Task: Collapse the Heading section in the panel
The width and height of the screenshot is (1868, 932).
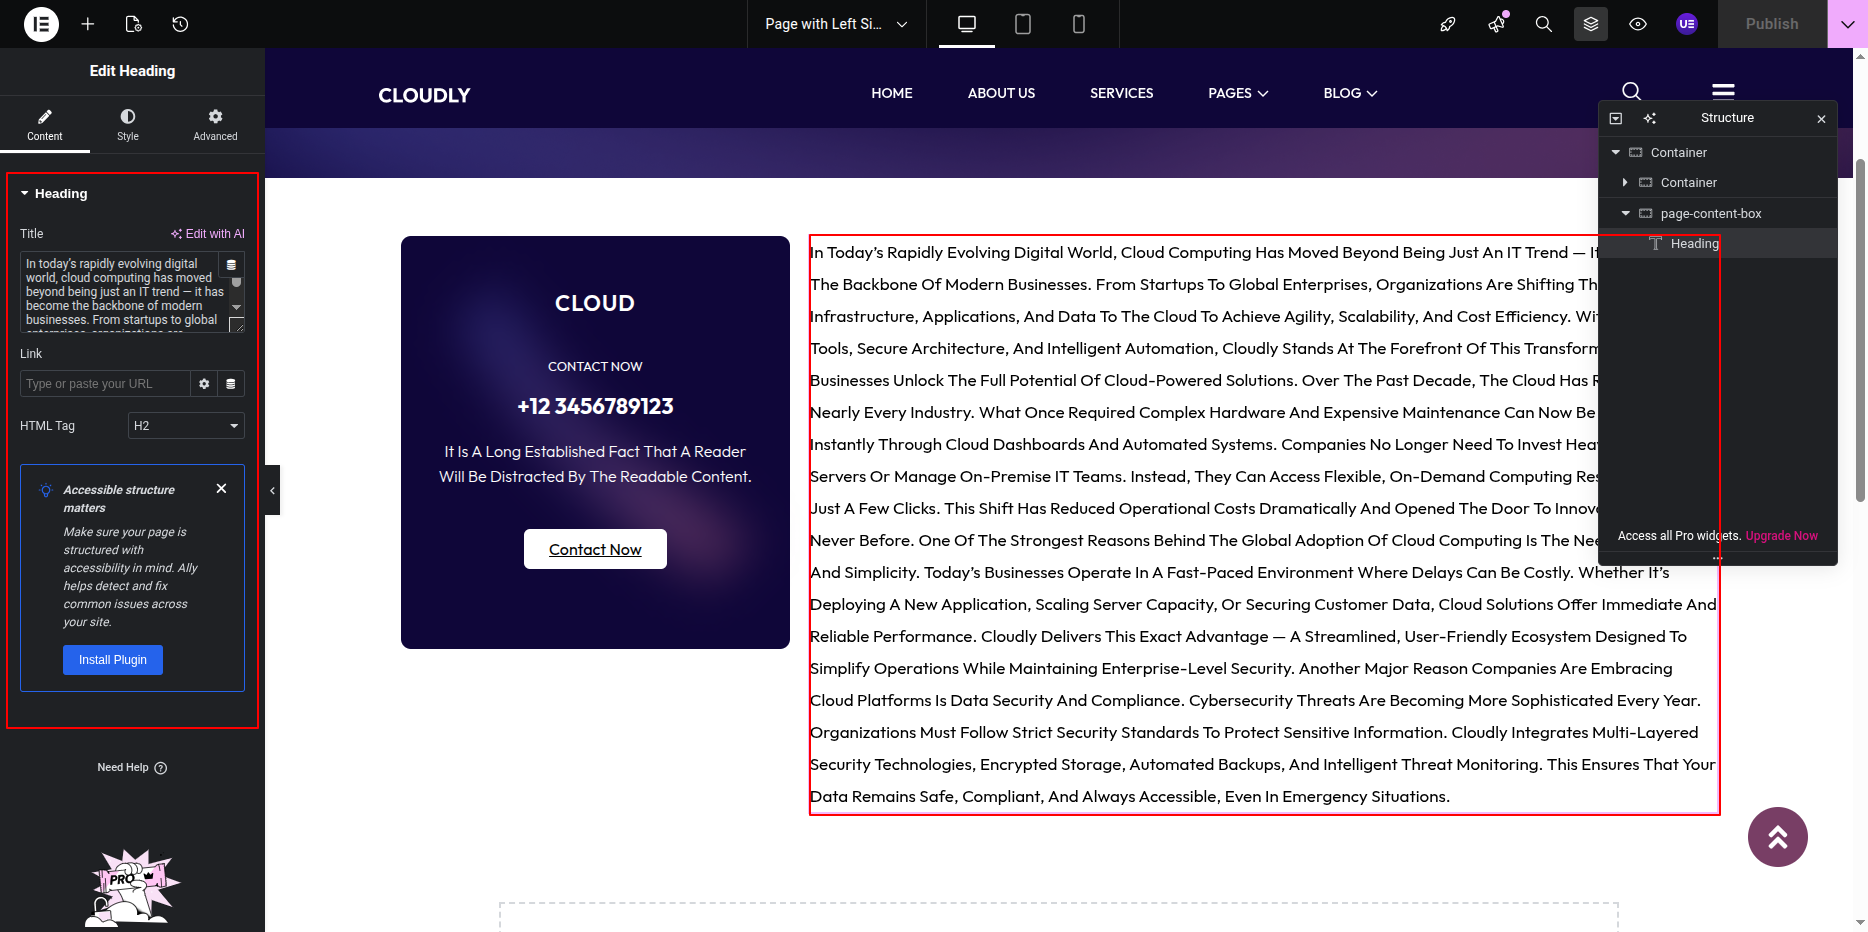Action: [54, 193]
